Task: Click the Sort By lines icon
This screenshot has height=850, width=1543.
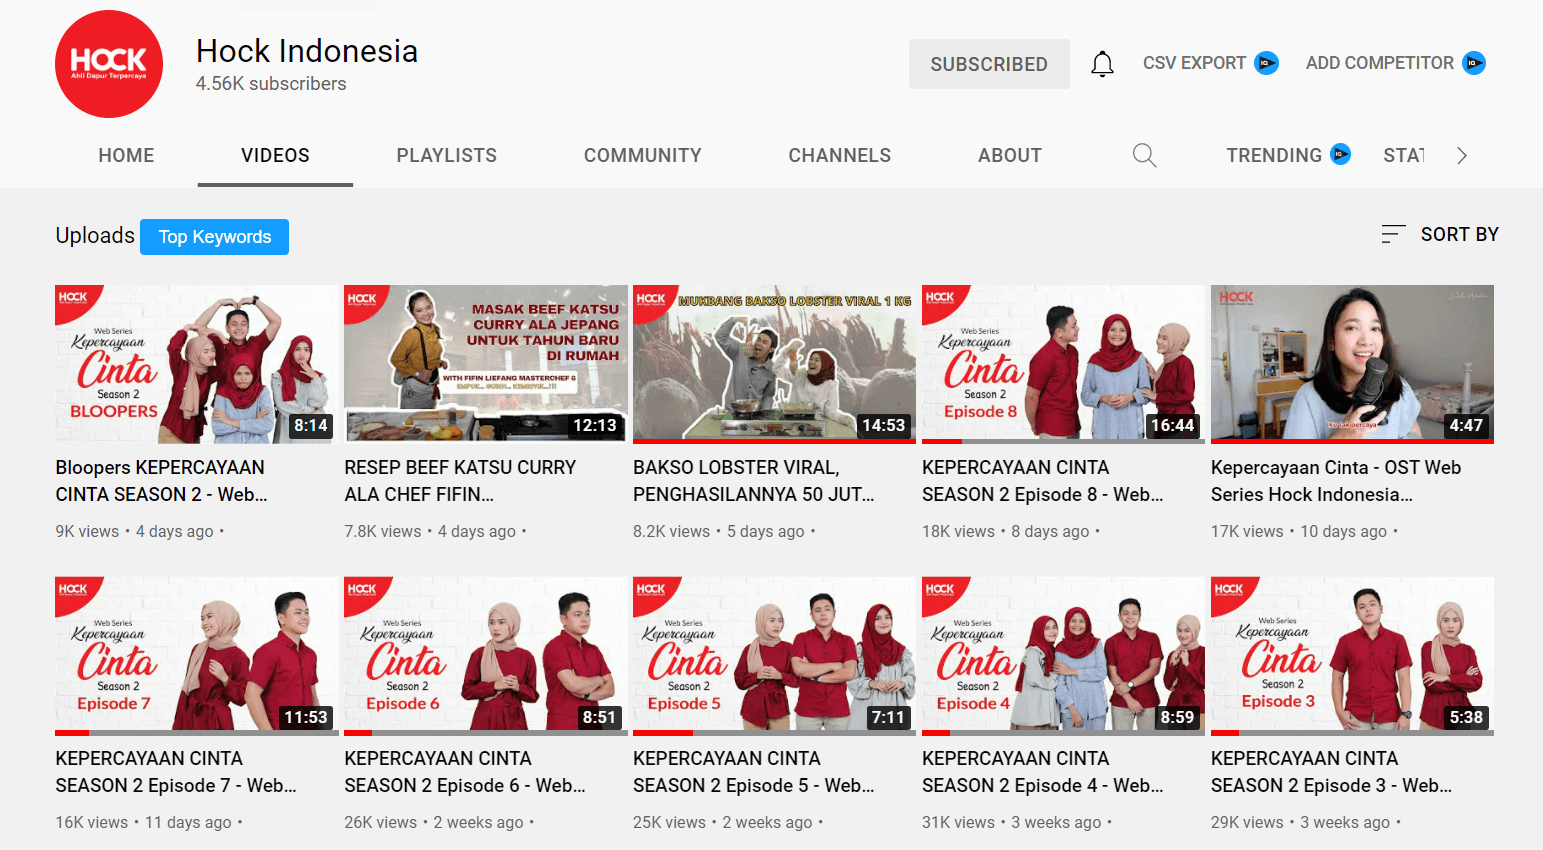Action: (1393, 234)
